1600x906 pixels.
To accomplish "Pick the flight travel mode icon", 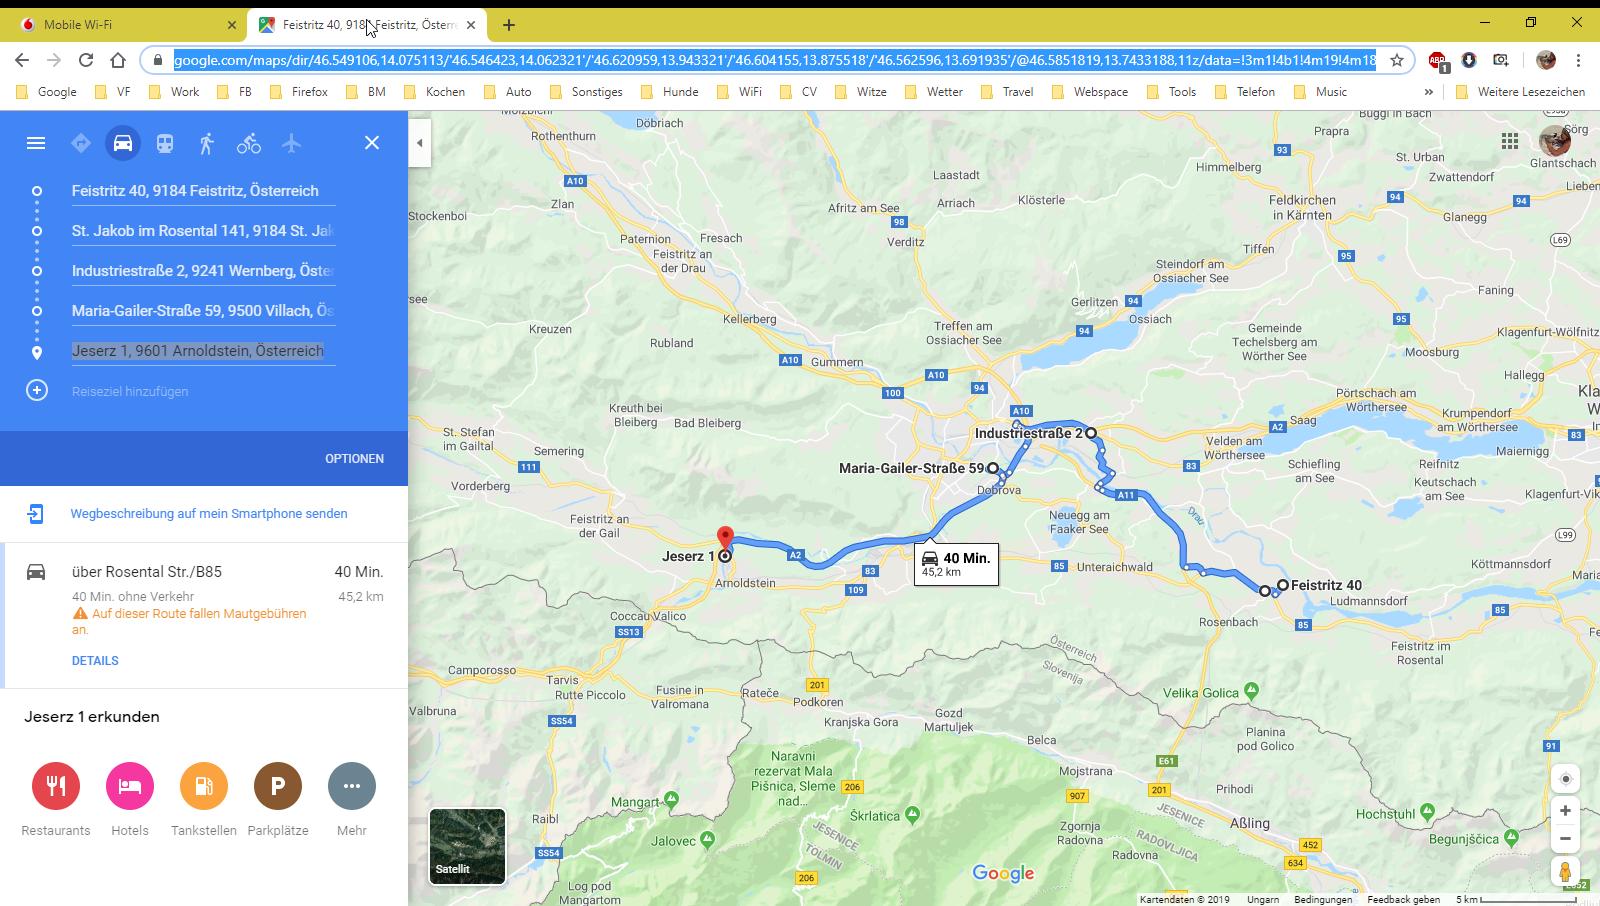I will (291, 143).
